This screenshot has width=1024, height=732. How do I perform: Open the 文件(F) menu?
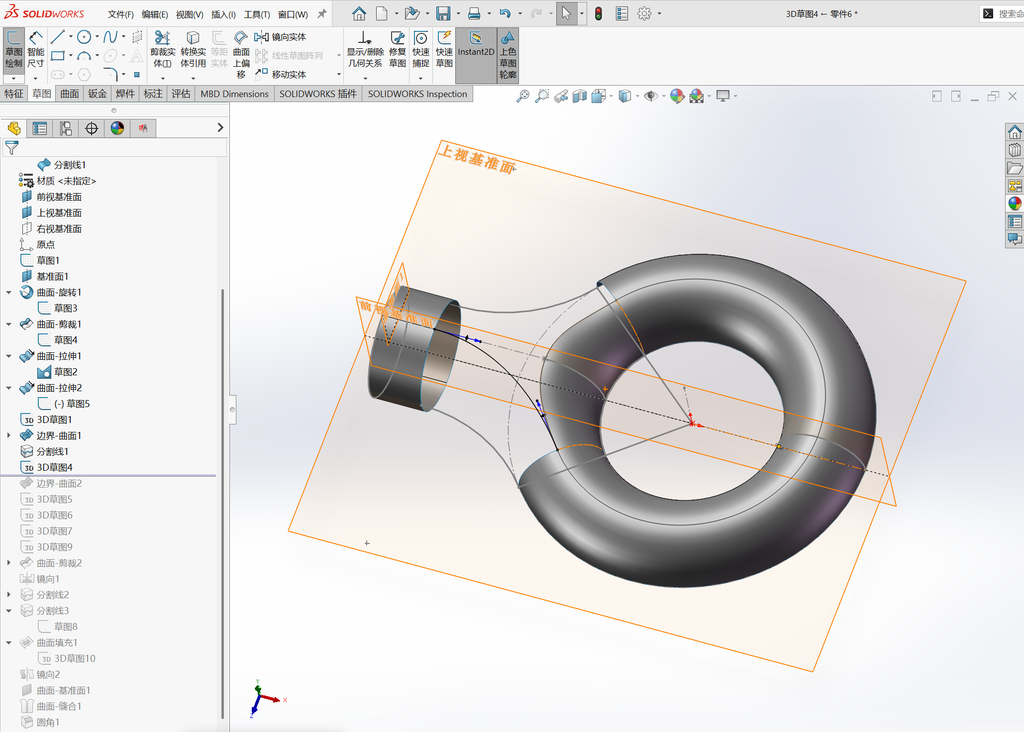click(x=121, y=14)
